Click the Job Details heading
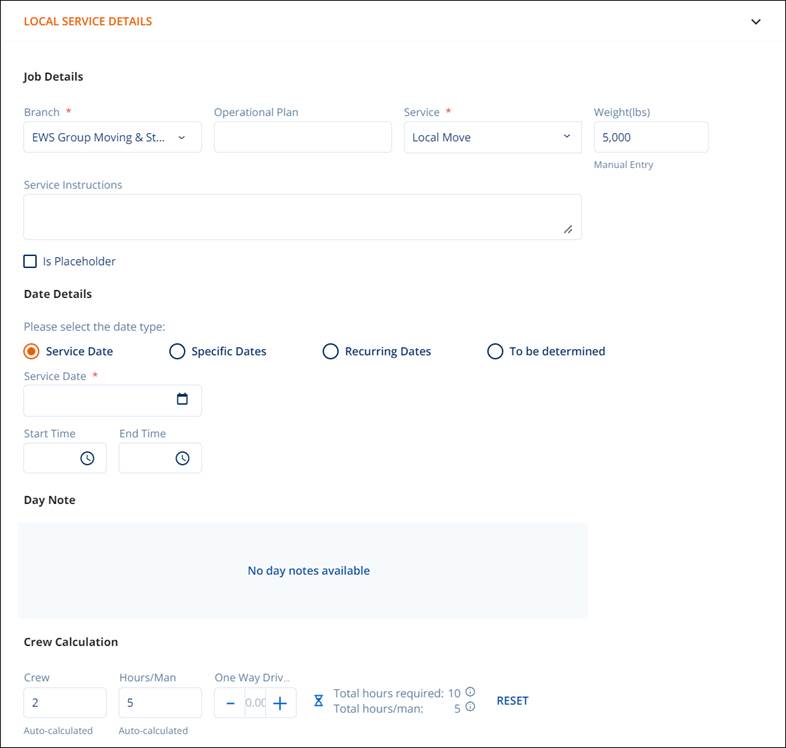The height and width of the screenshot is (748, 786). tap(53, 77)
